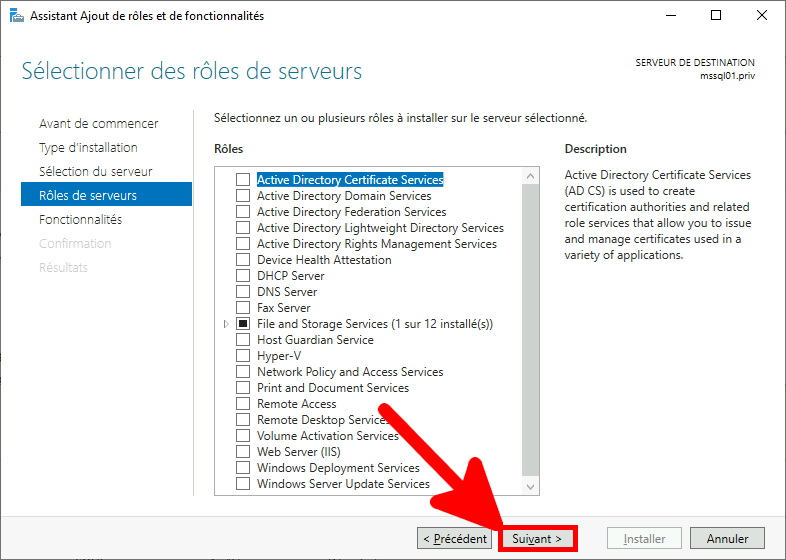Check the Hyper-V role checkbox
Viewport: 786px width, 560px height.
coord(243,356)
